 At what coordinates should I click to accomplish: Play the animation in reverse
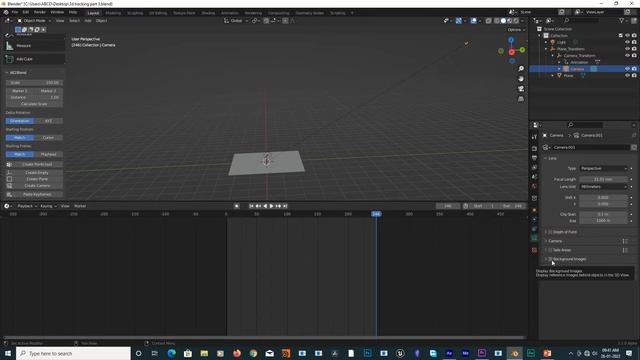tap(265, 206)
